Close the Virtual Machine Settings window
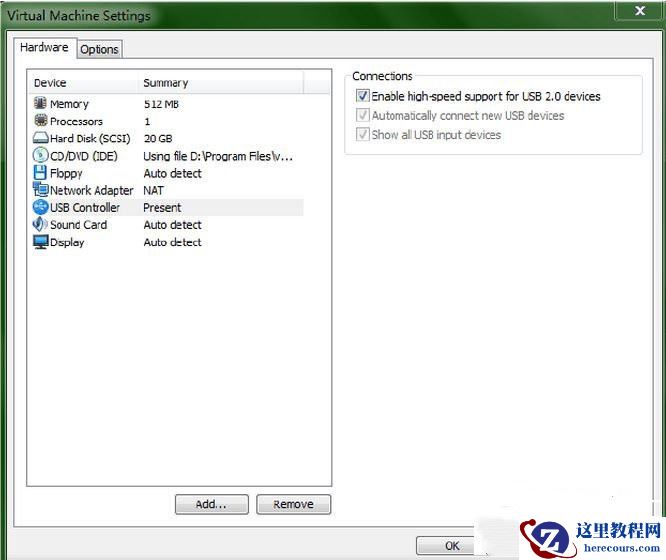The height and width of the screenshot is (560, 666). point(640,10)
